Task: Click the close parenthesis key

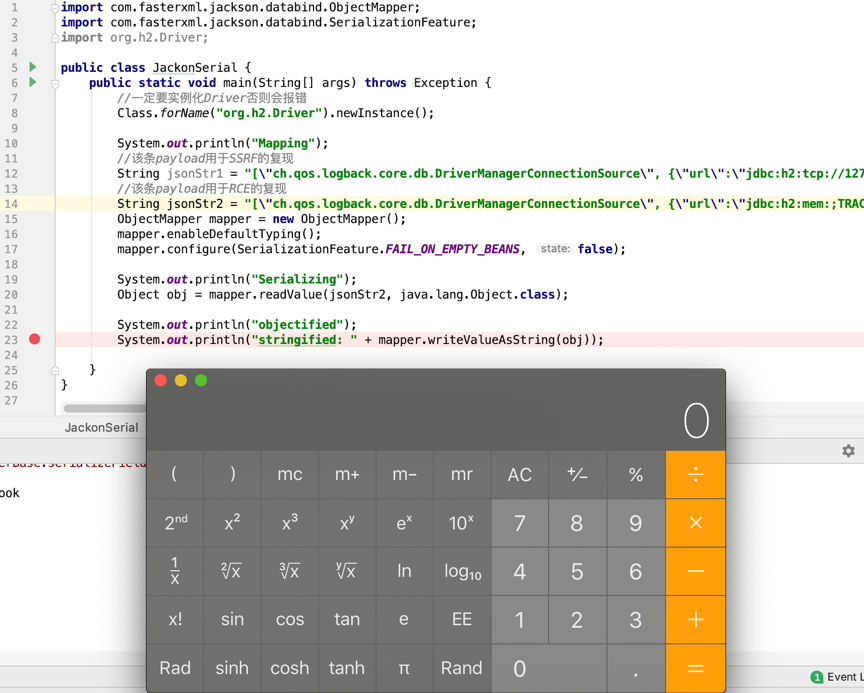Action: coord(233,475)
